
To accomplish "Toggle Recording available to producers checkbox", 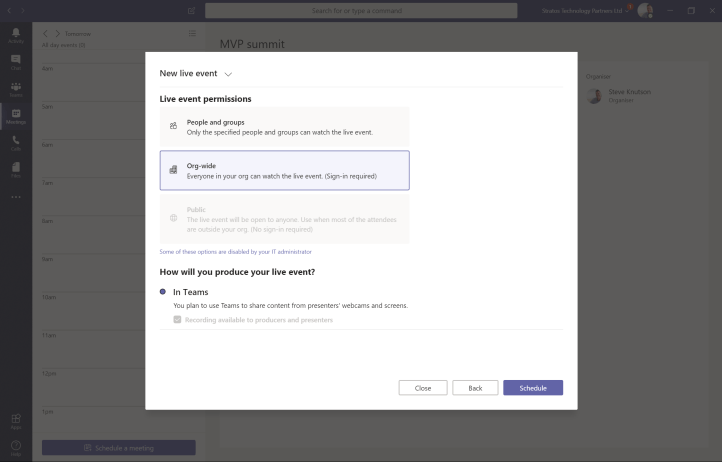I will click(x=177, y=320).
